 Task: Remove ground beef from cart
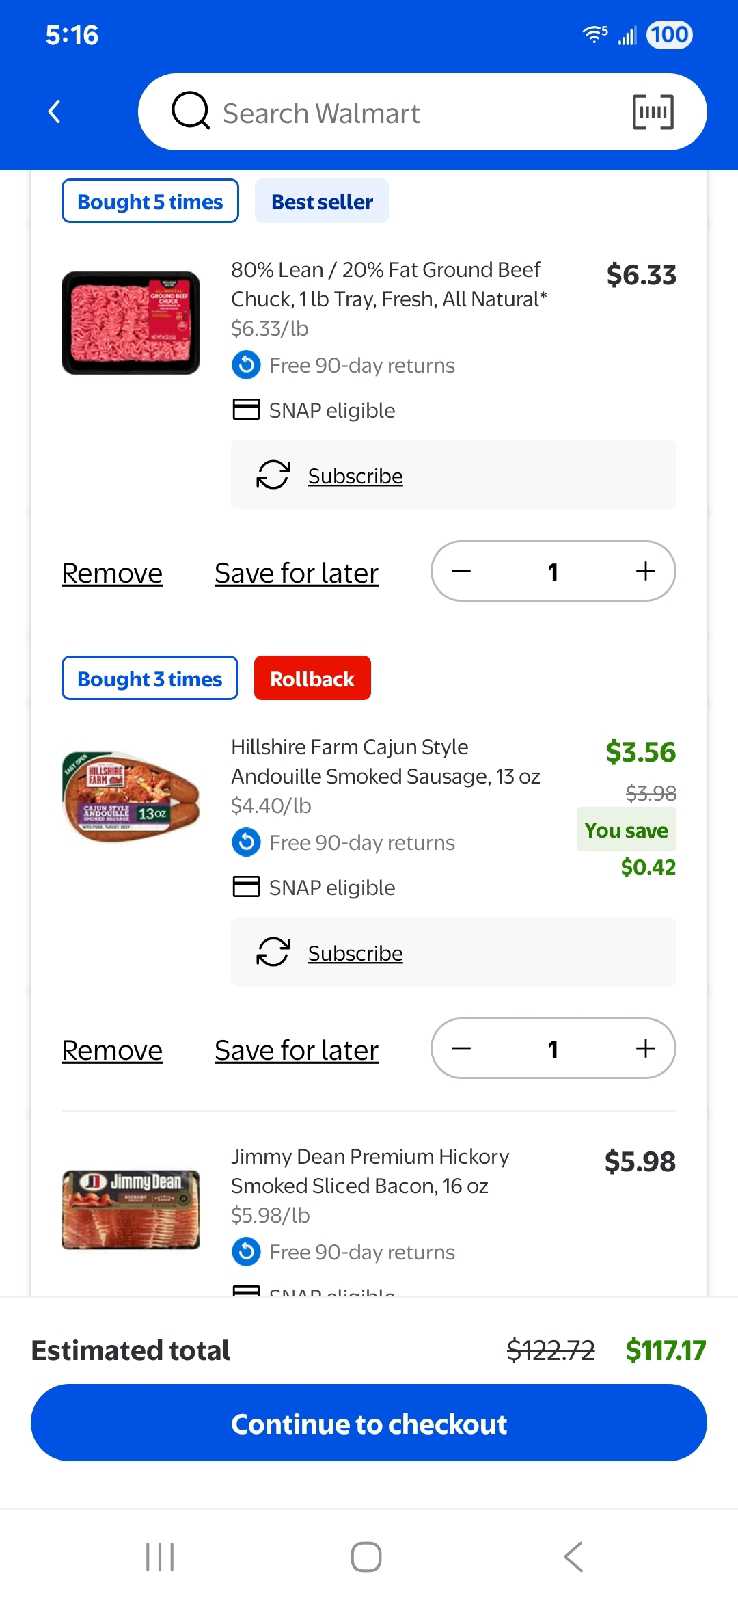pyautogui.click(x=112, y=573)
